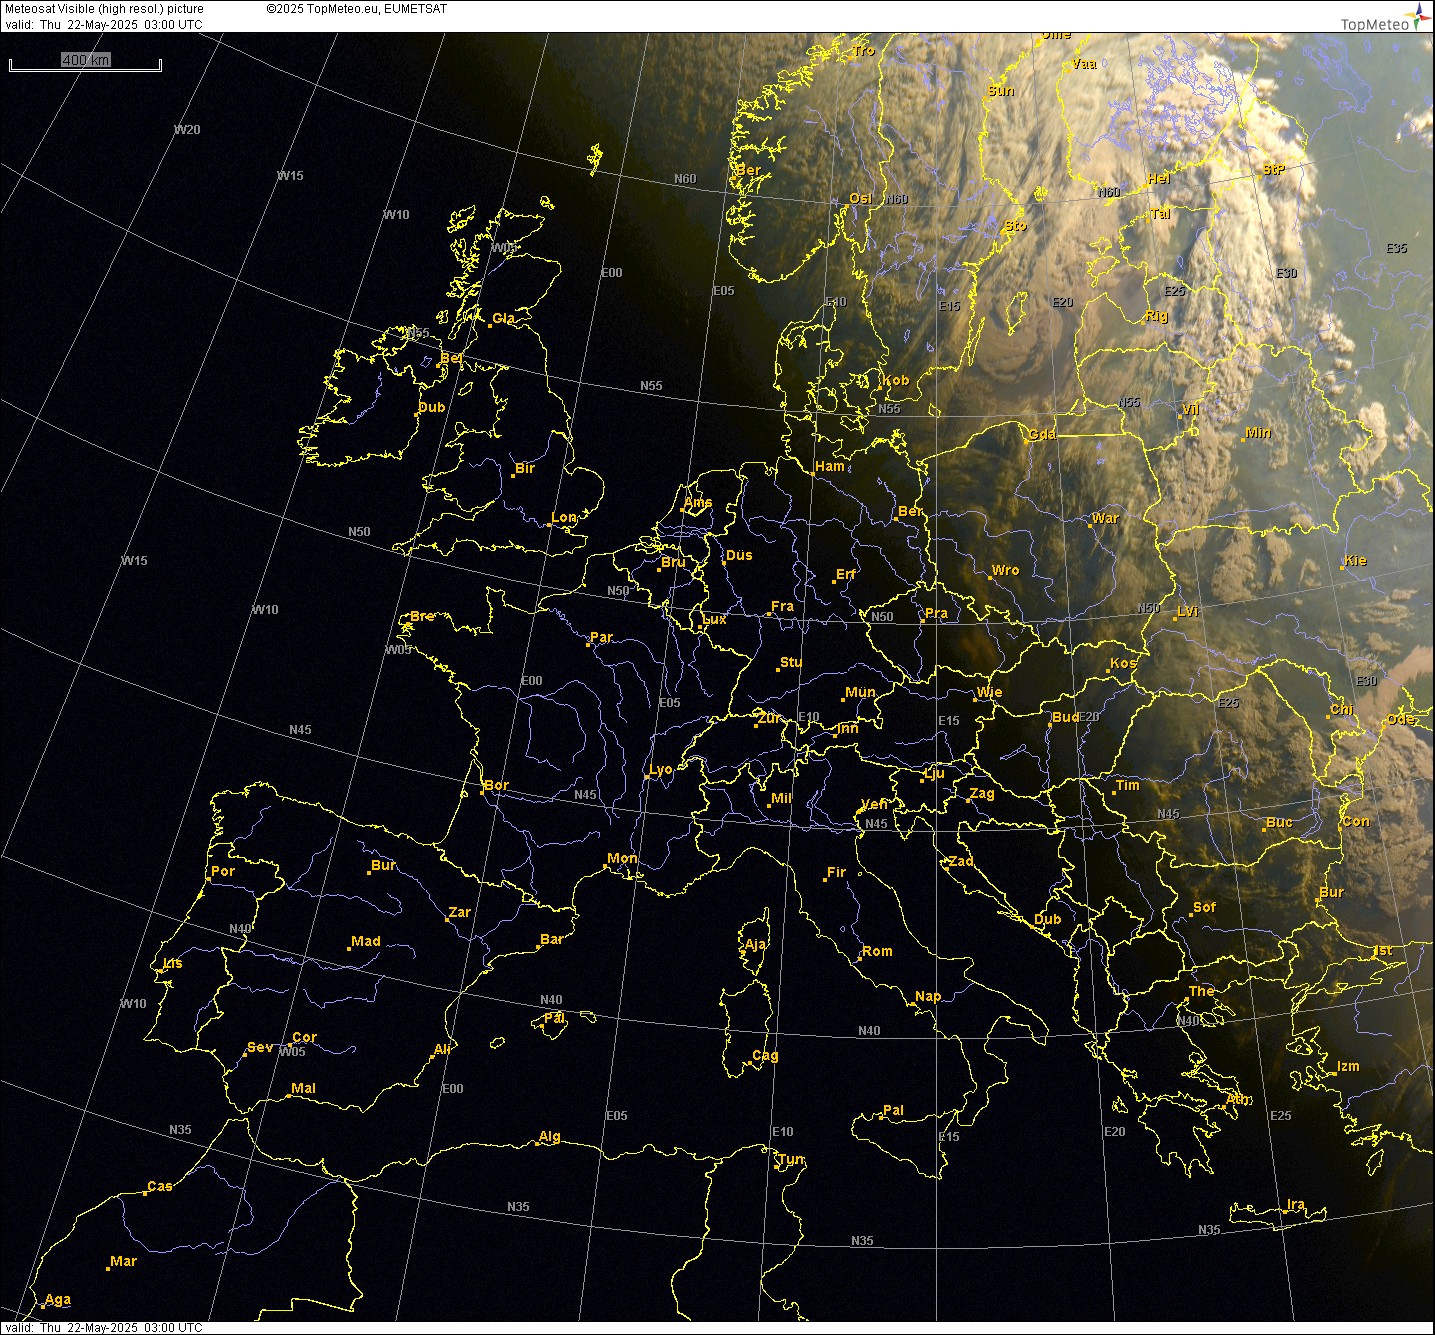Select the 'Hel' Helsinki city label
Image resolution: width=1435 pixels, height=1335 pixels.
click(1159, 178)
